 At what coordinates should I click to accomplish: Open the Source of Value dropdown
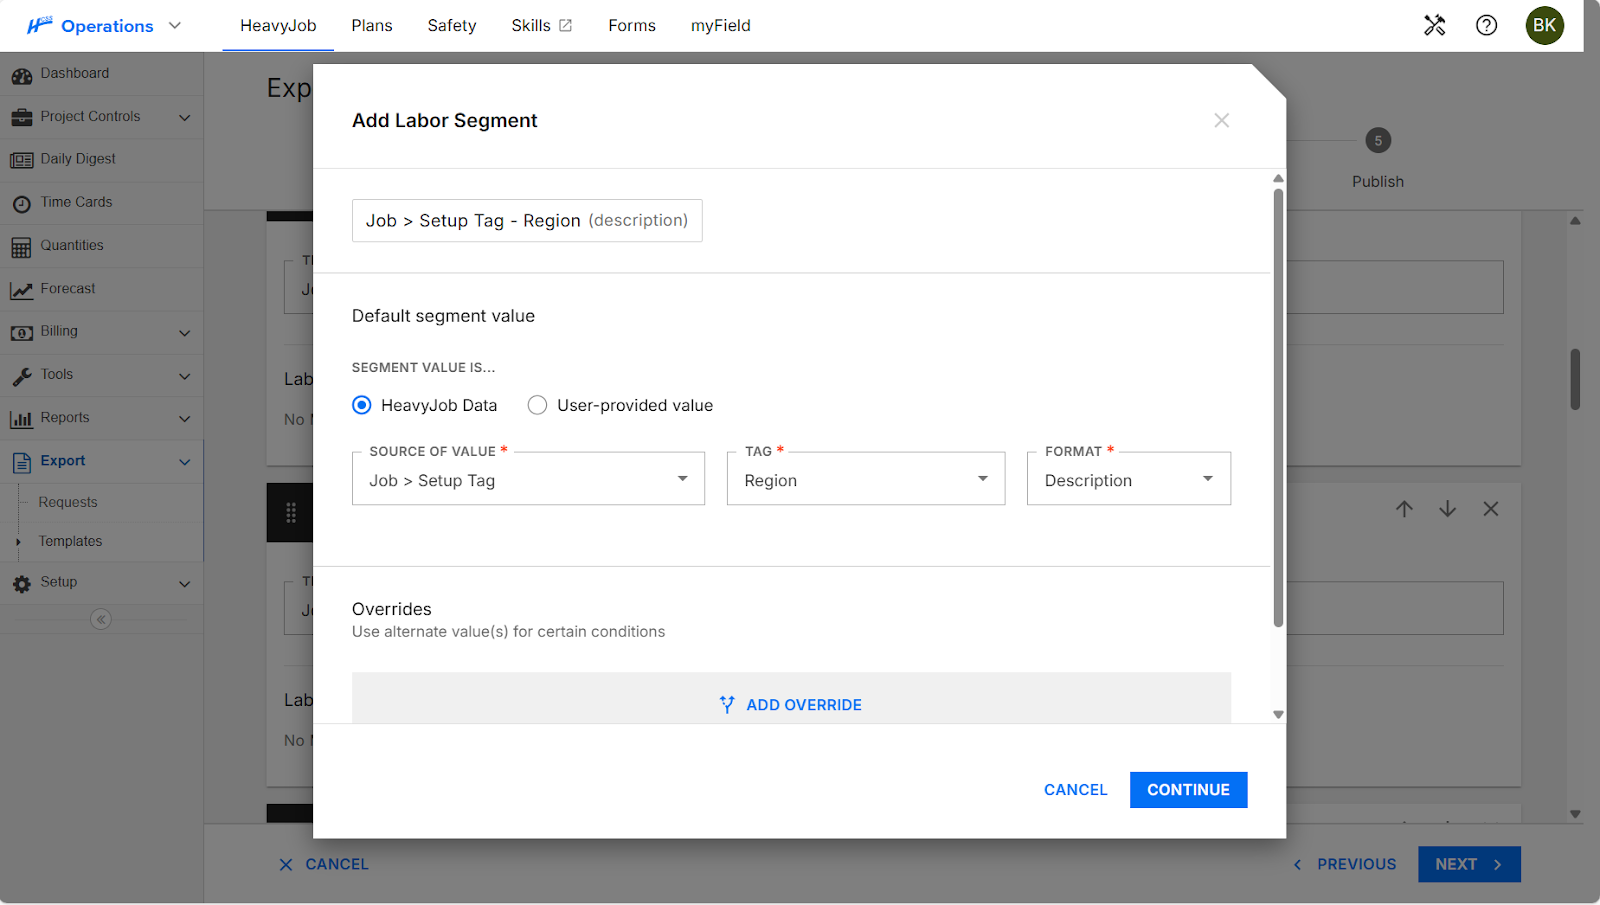pos(528,479)
